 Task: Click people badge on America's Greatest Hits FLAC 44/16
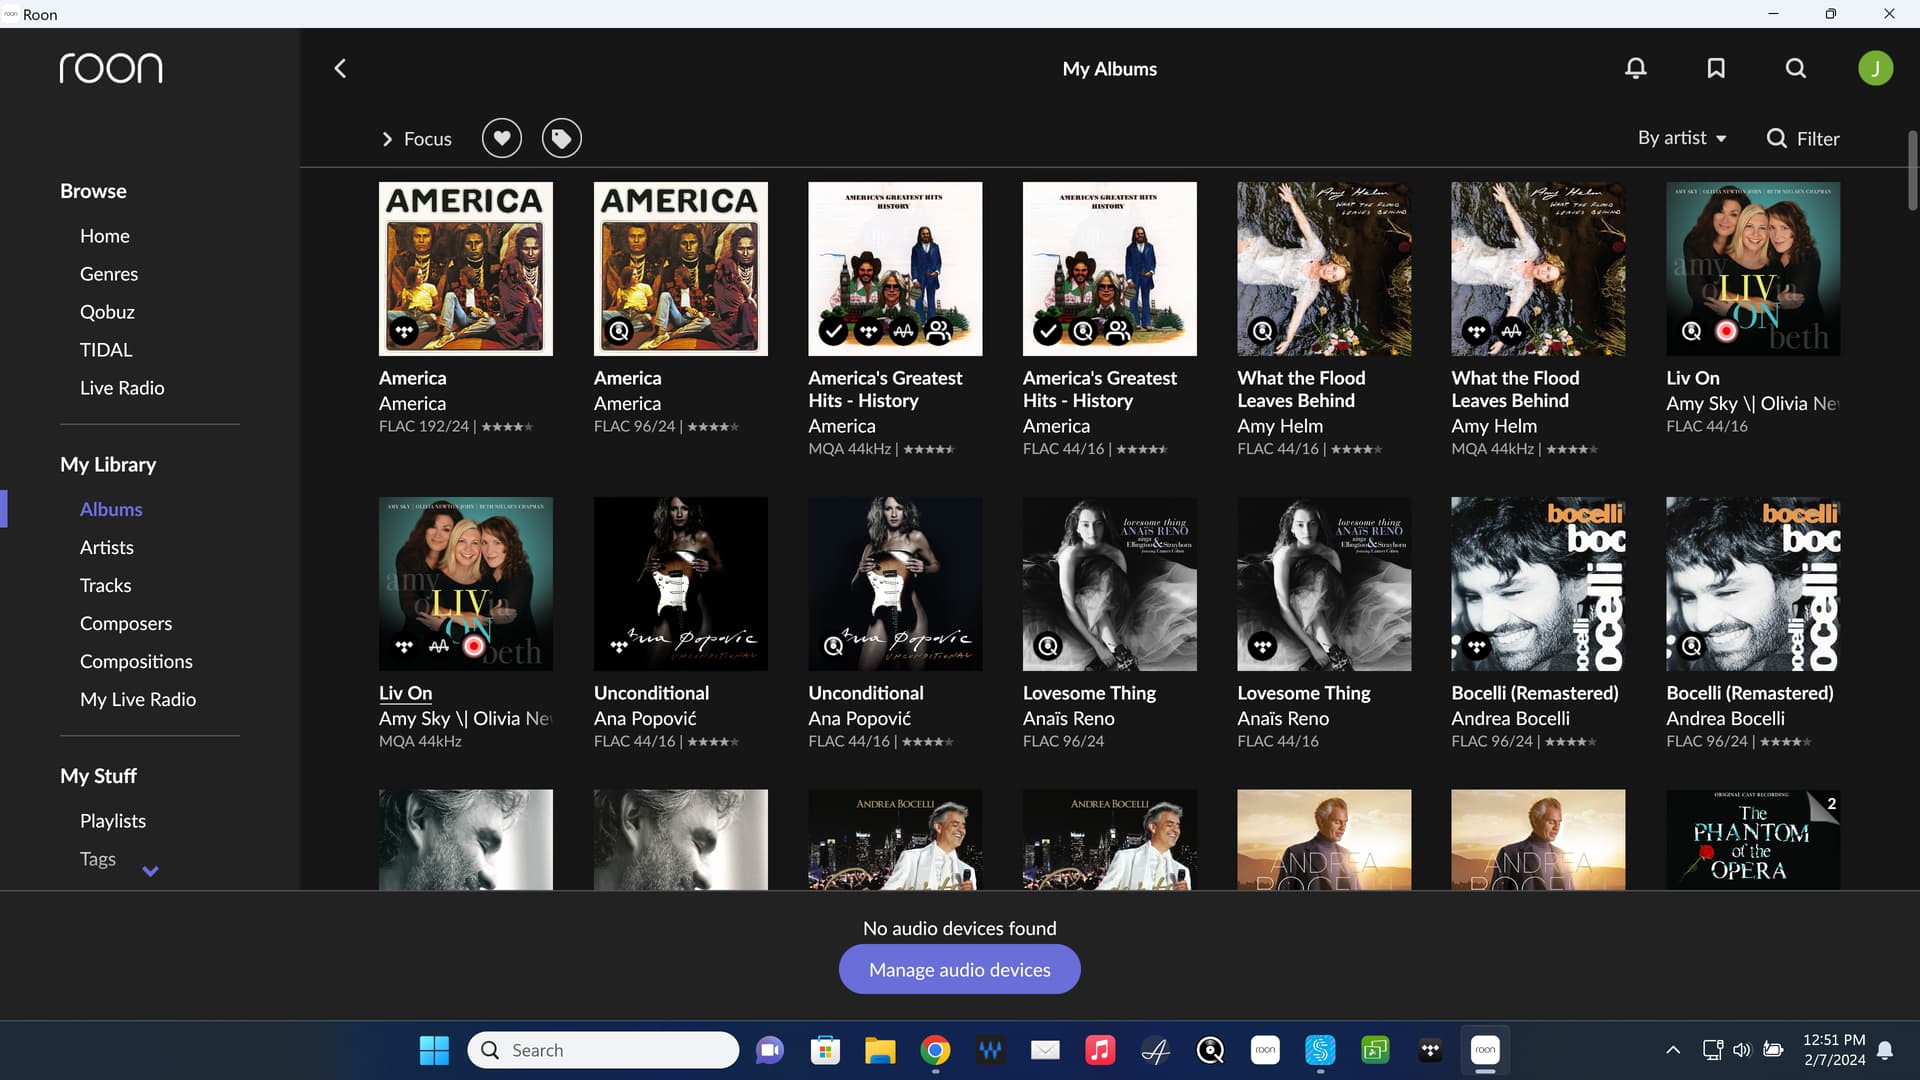click(x=1118, y=330)
